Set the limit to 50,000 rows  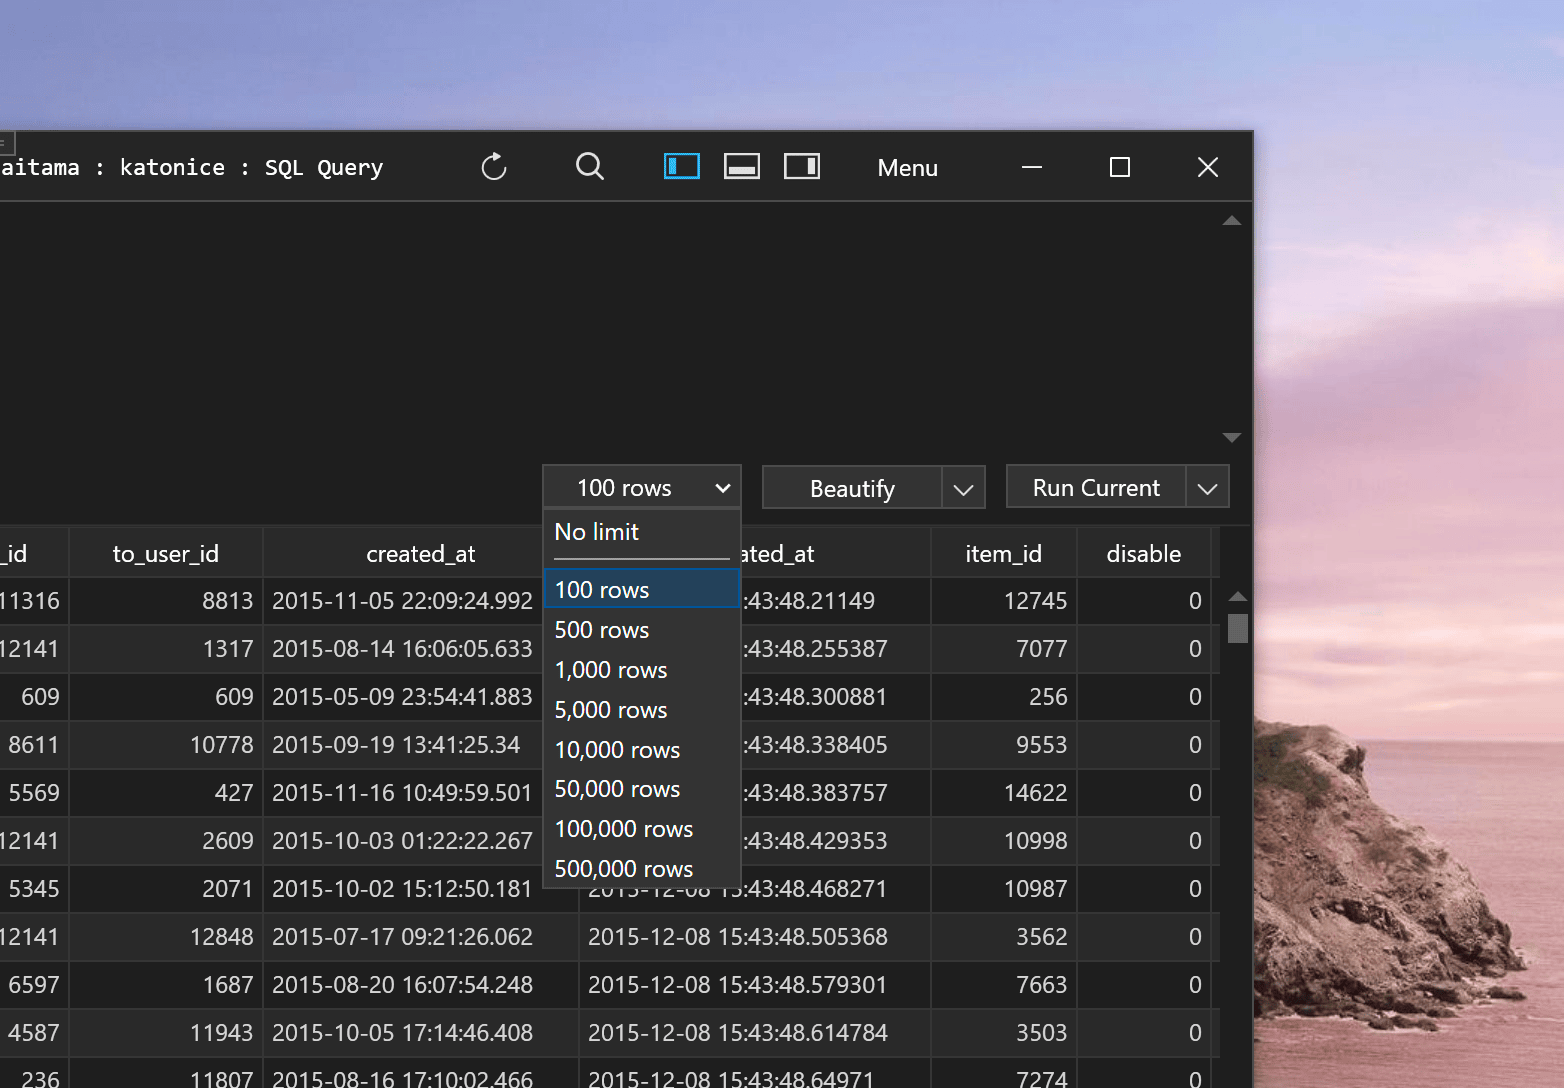click(642, 789)
